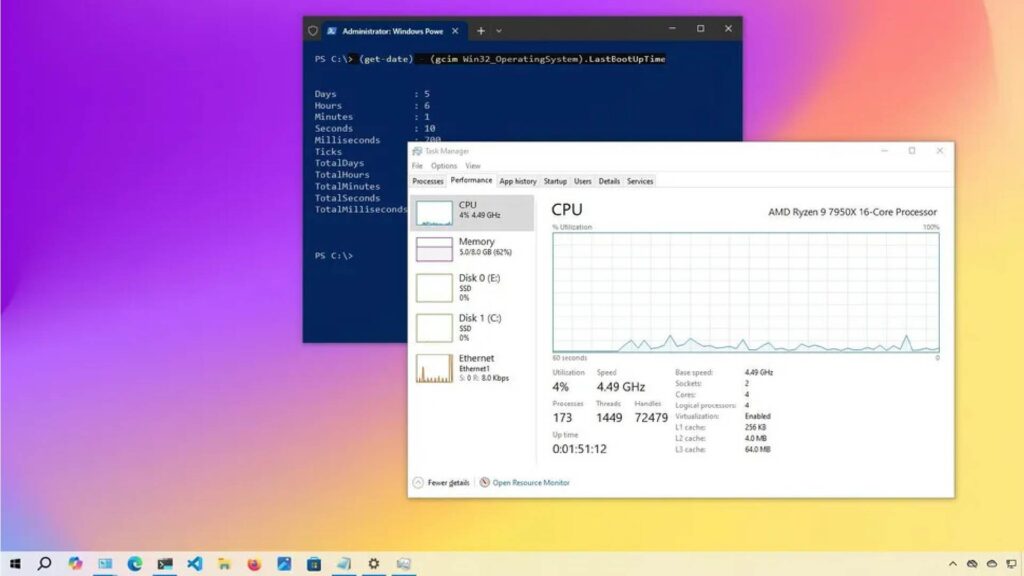The height and width of the screenshot is (576, 1024).
Task: Open taskbar Search magnifier
Action: [44, 564]
